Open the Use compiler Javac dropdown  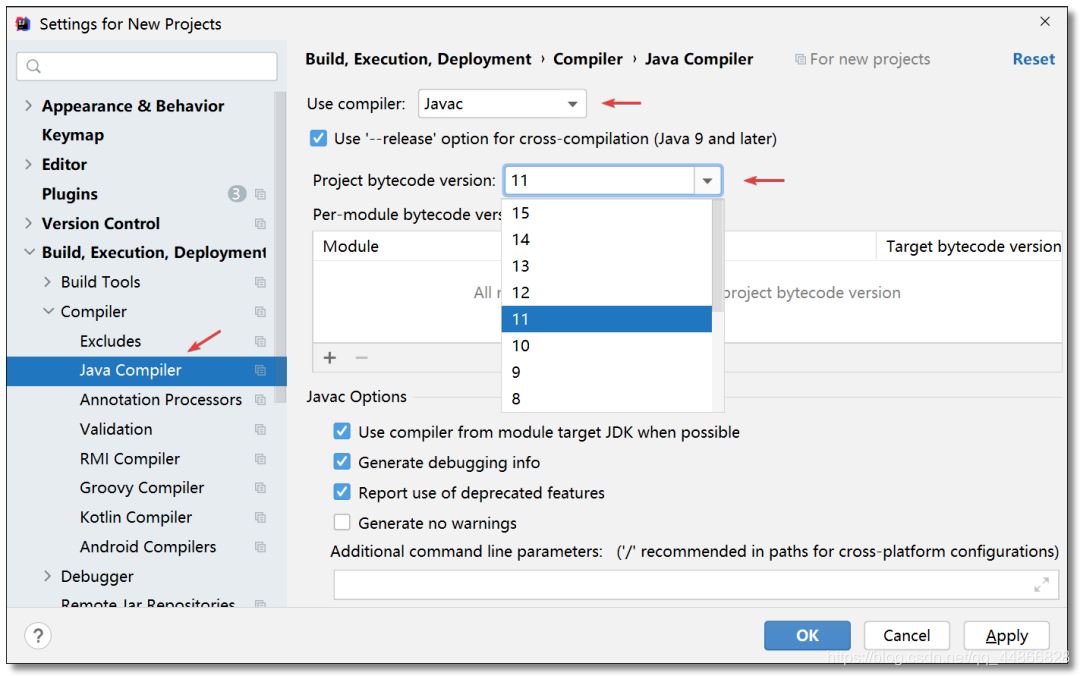point(502,103)
